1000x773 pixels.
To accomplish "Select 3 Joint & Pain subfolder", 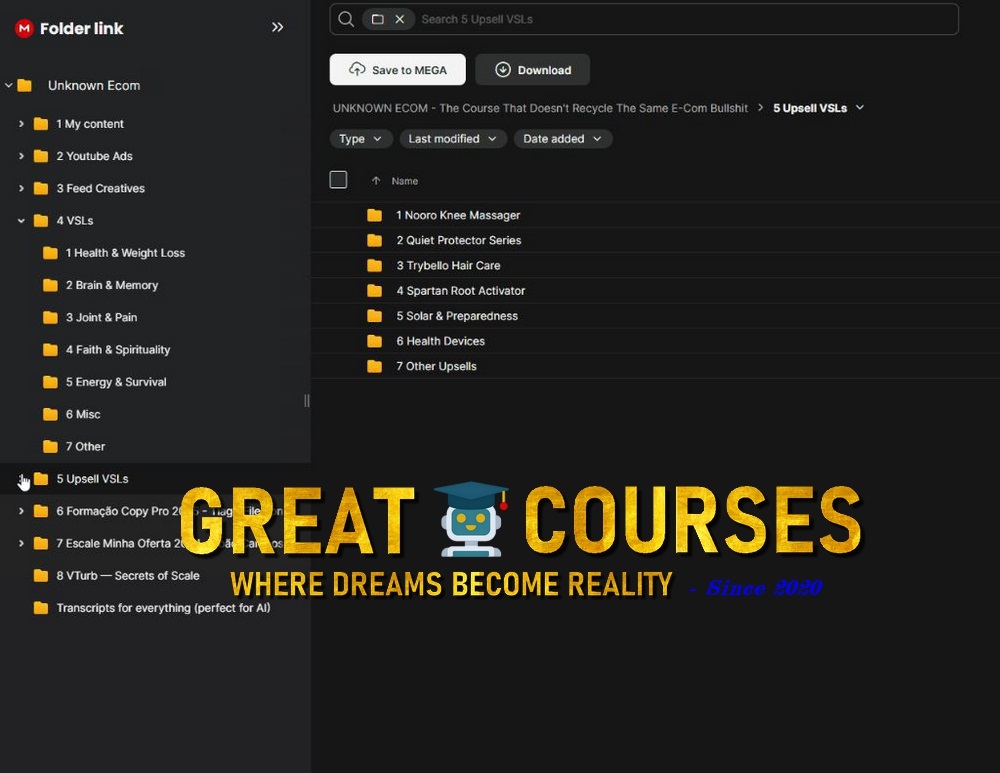I will click(x=101, y=317).
